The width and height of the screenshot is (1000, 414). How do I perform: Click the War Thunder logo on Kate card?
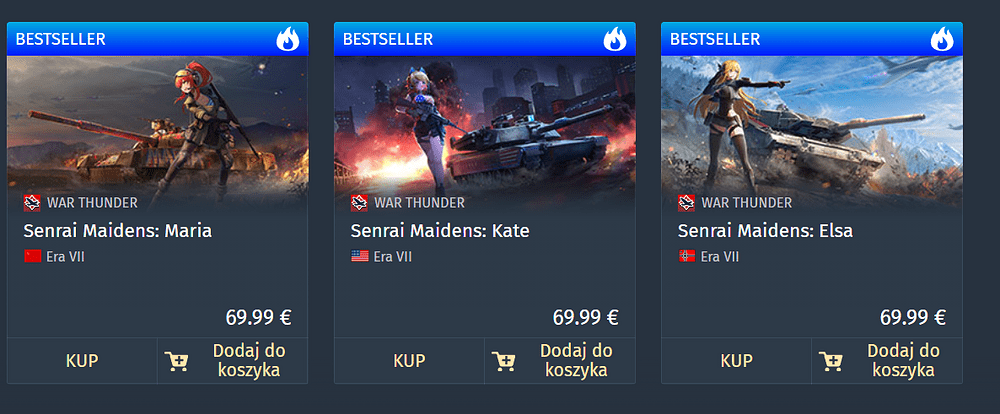pos(359,203)
